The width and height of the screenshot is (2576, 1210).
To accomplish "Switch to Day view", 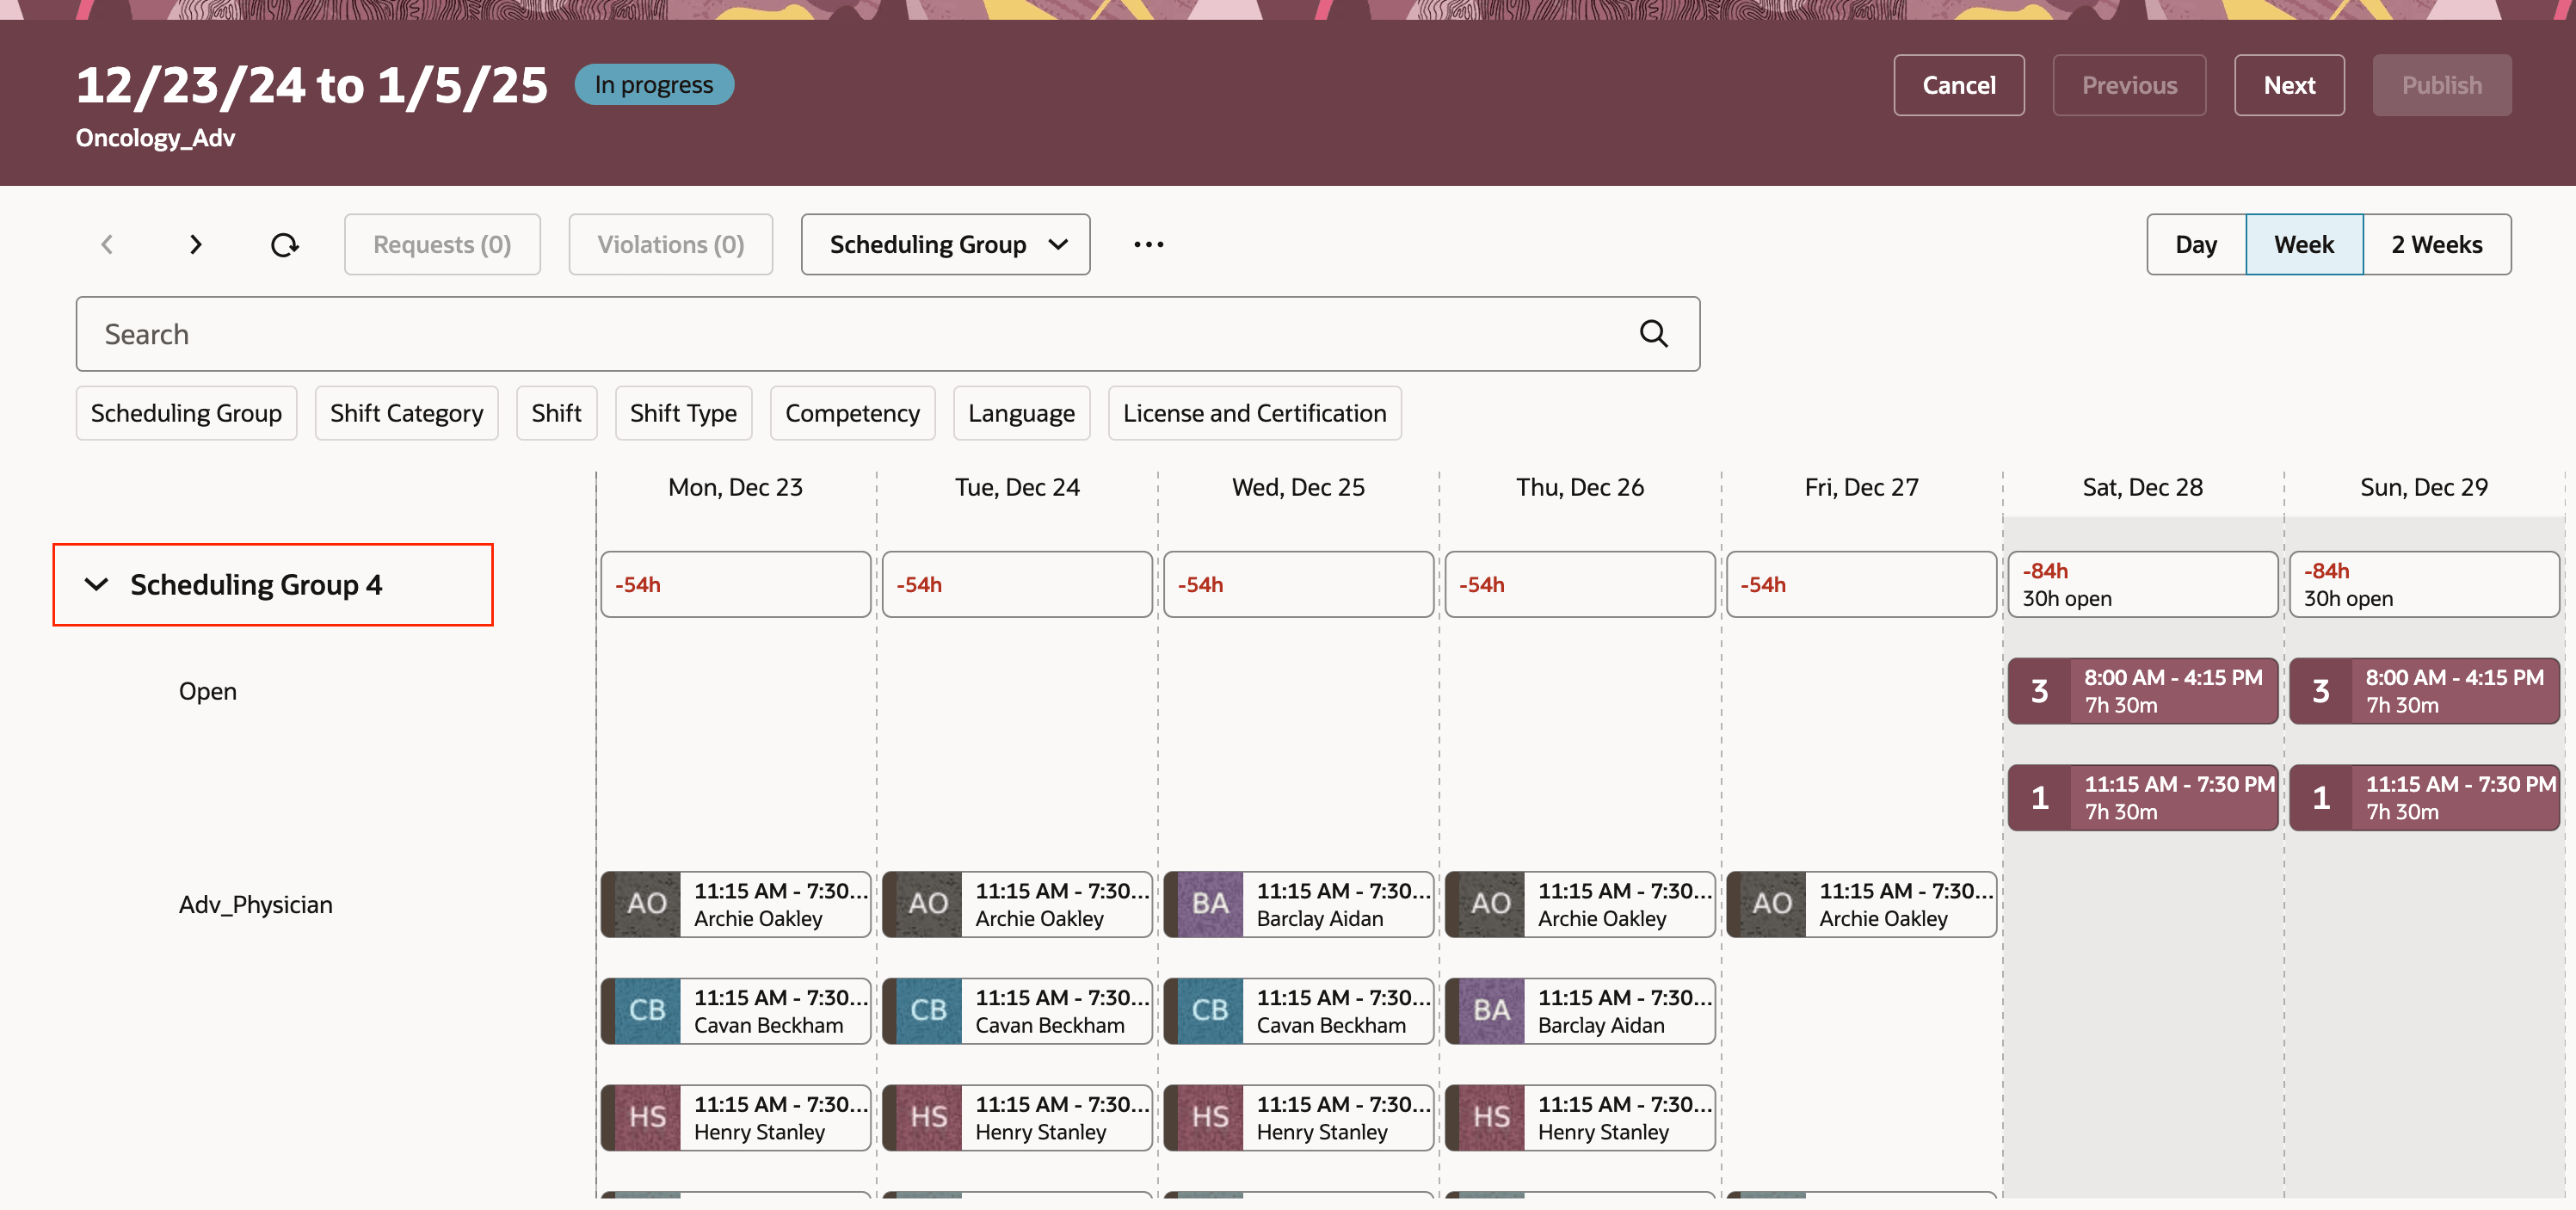I will coord(2195,244).
